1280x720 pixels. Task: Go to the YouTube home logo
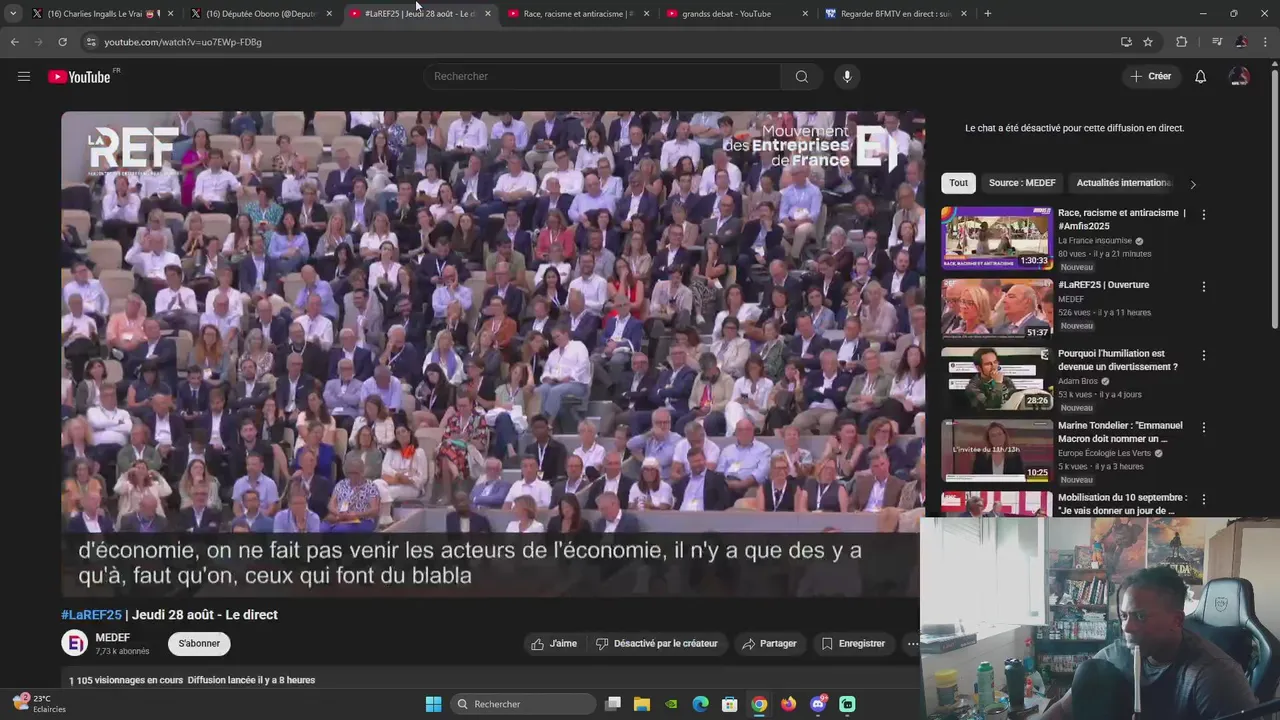pos(79,77)
